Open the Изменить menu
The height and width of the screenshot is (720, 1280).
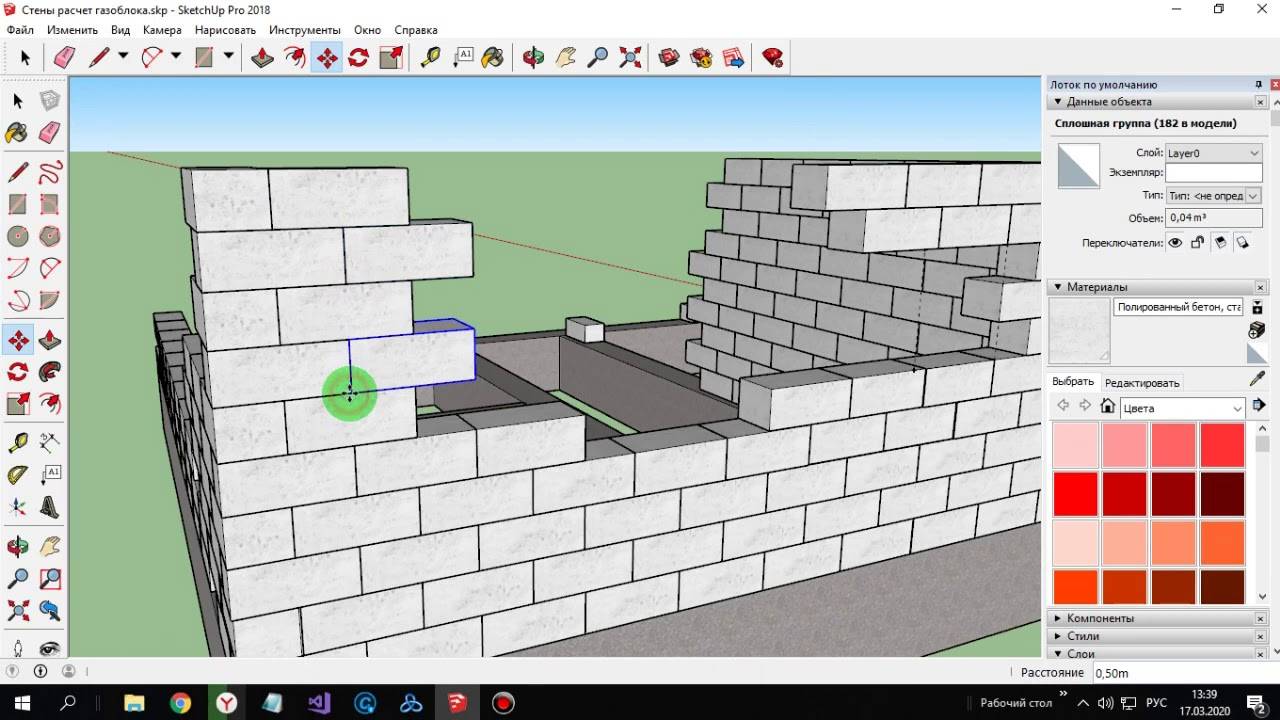(x=72, y=30)
